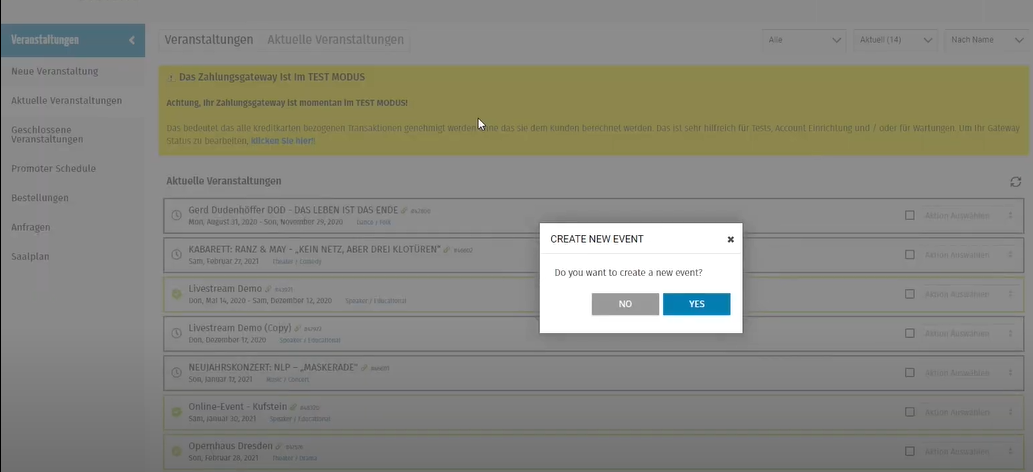Collapse the Veranstaltungen sidebar with the arrow
The height and width of the screenshot is (472, 1033).
[131, 40]
